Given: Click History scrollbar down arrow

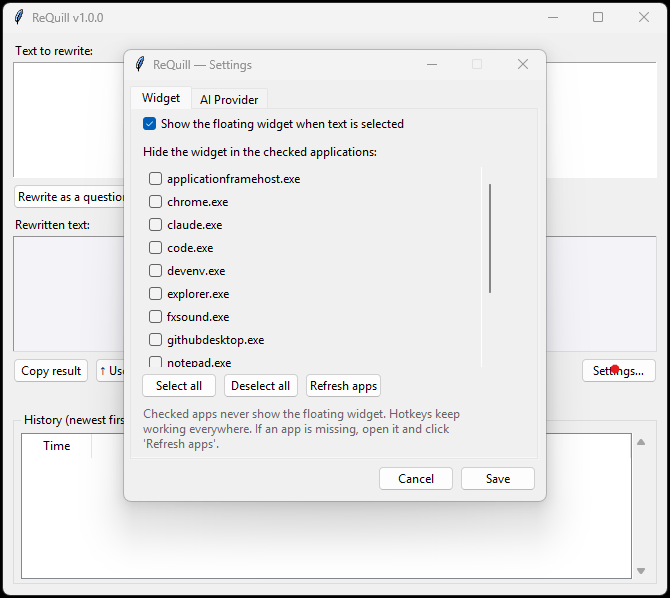Looking at the screenshot, I should 641,571.
